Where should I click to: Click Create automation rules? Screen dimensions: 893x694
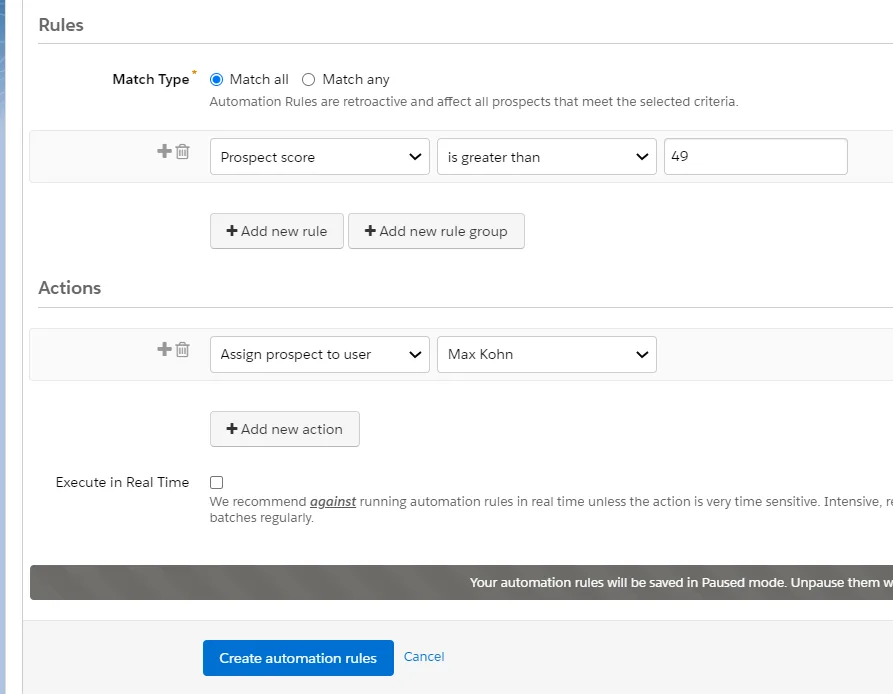tap(298, 658)
